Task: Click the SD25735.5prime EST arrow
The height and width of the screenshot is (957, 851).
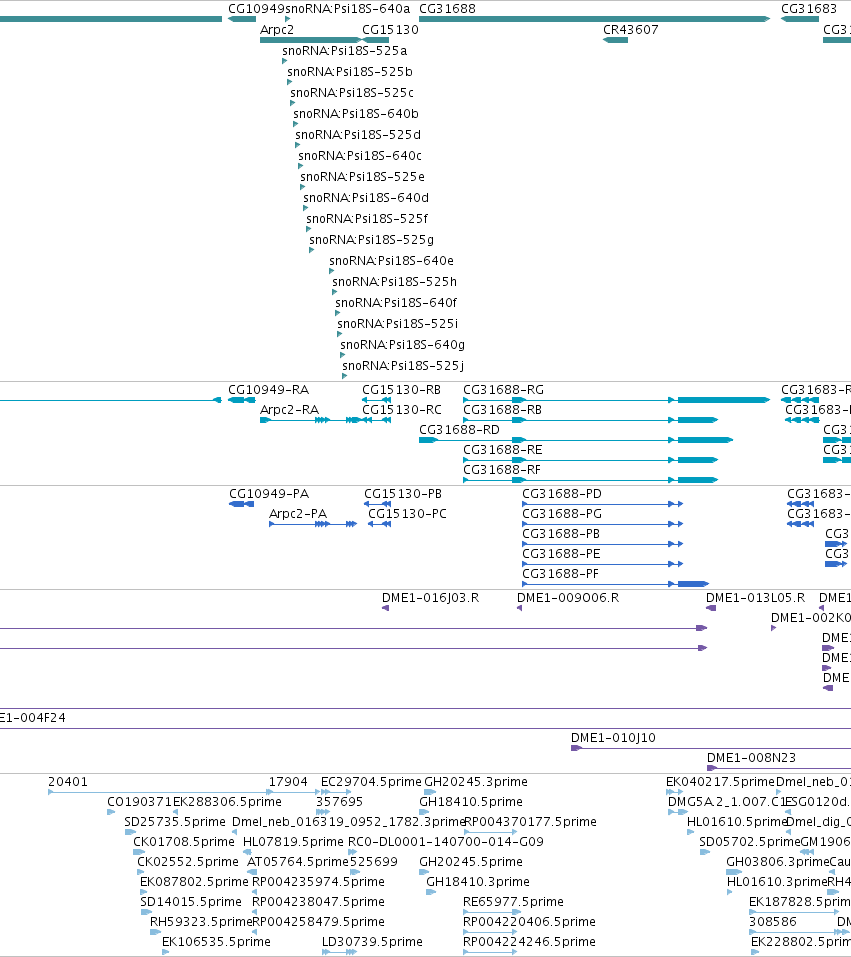Action: click(x=130, y=832)
